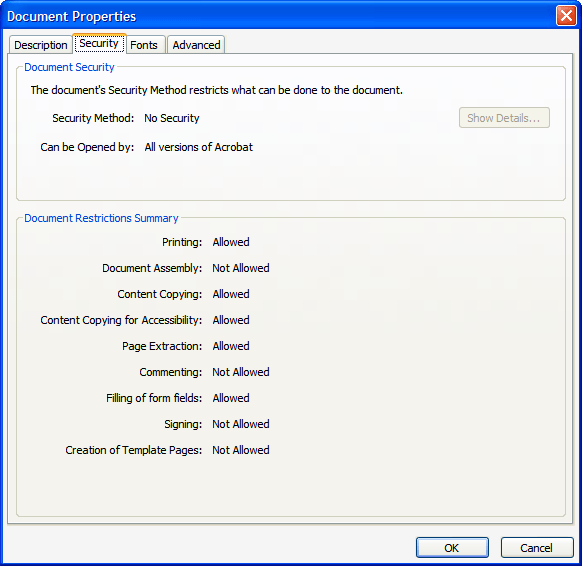
Task: Click the Cancel button
Action: click(537, 547)
